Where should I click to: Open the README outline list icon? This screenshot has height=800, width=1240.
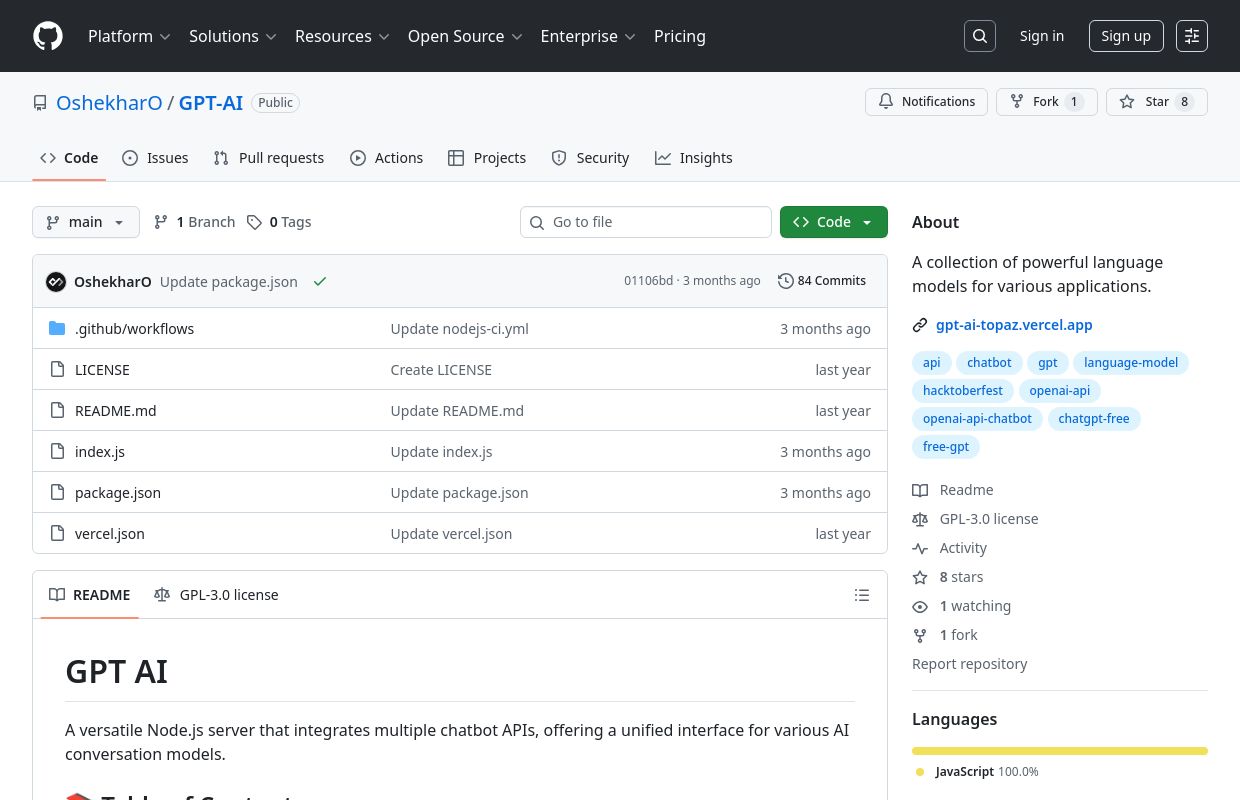click(862, 595)
